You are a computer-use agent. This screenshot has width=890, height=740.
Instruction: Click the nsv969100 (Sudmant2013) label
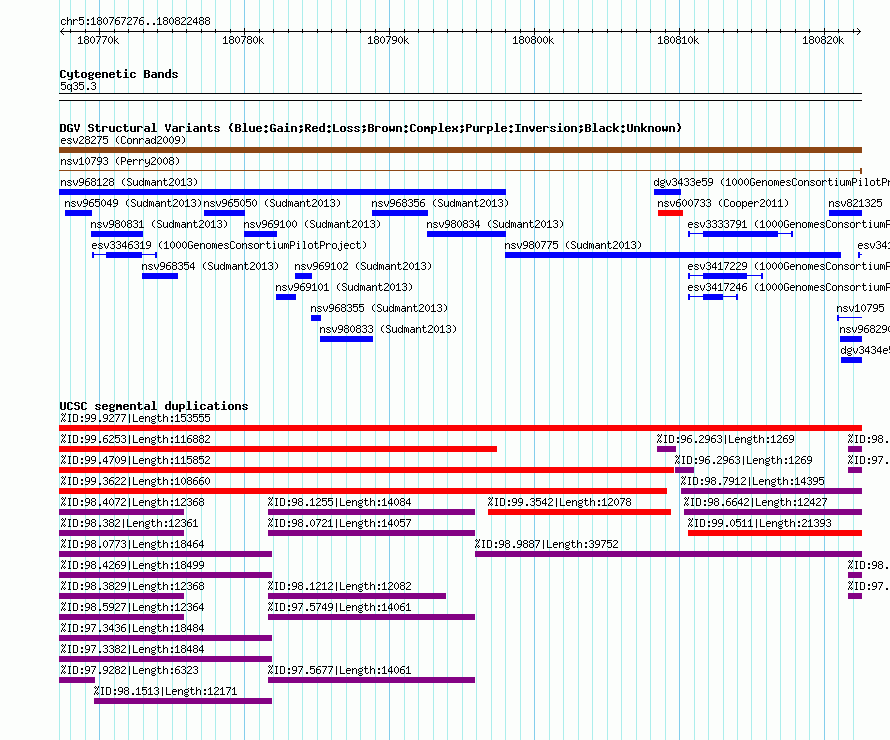pyautogui.click(x=312, y=224)
